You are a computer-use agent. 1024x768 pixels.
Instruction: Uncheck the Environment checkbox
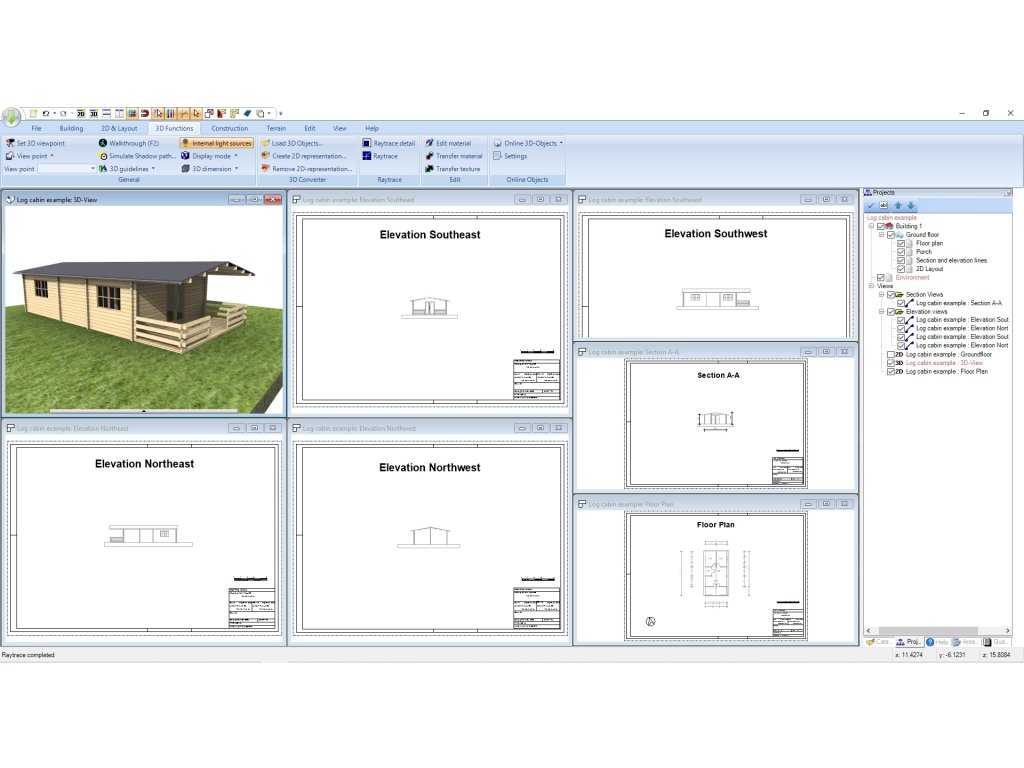880,277
